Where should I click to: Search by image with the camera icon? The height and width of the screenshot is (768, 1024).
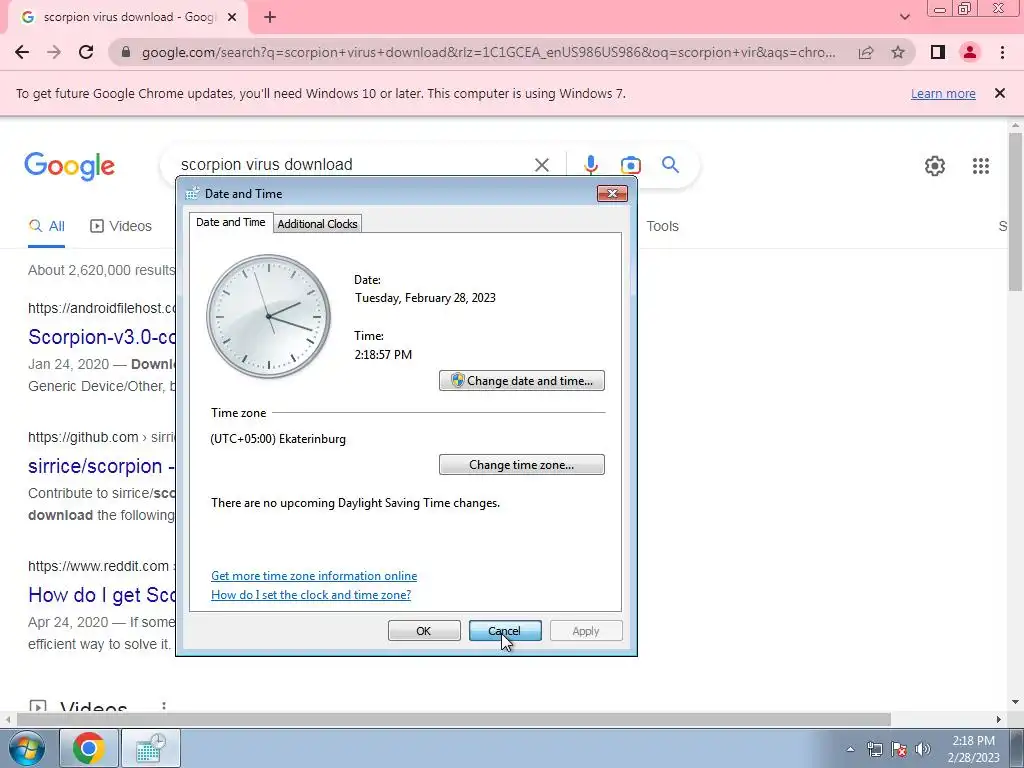pyautogui.click(x=630, y=165)
